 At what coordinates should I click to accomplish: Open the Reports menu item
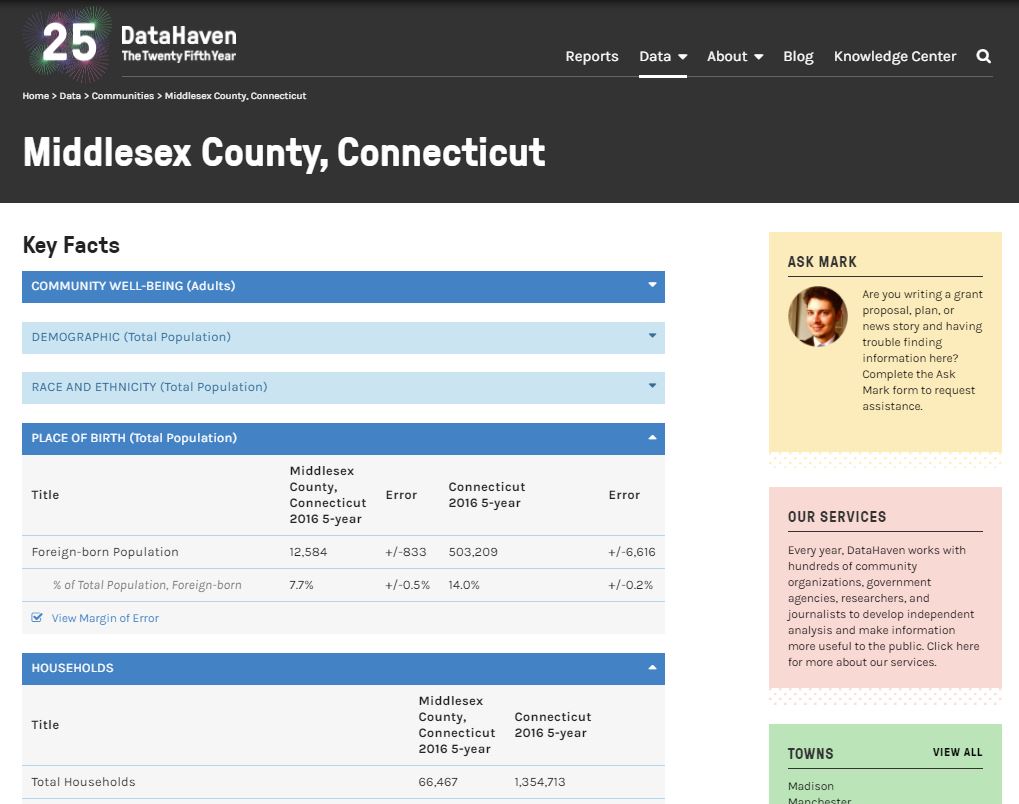(591, 57)
